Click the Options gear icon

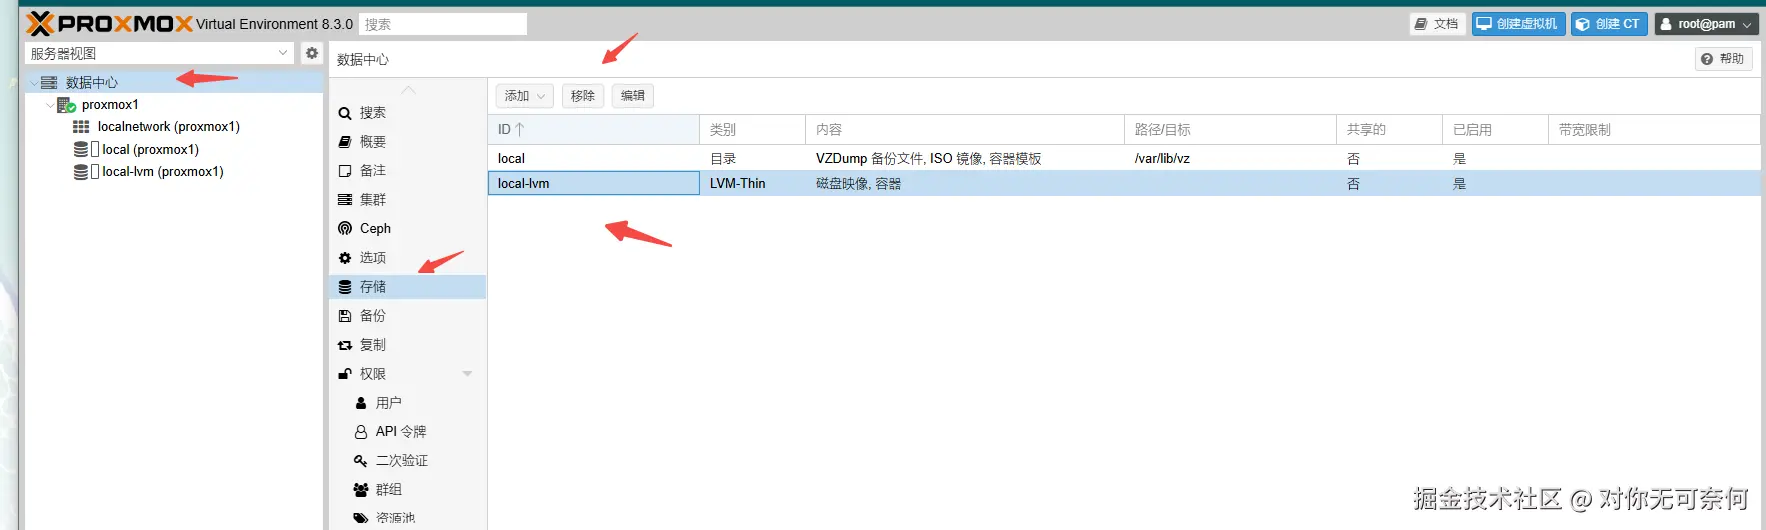coord(345,257)
